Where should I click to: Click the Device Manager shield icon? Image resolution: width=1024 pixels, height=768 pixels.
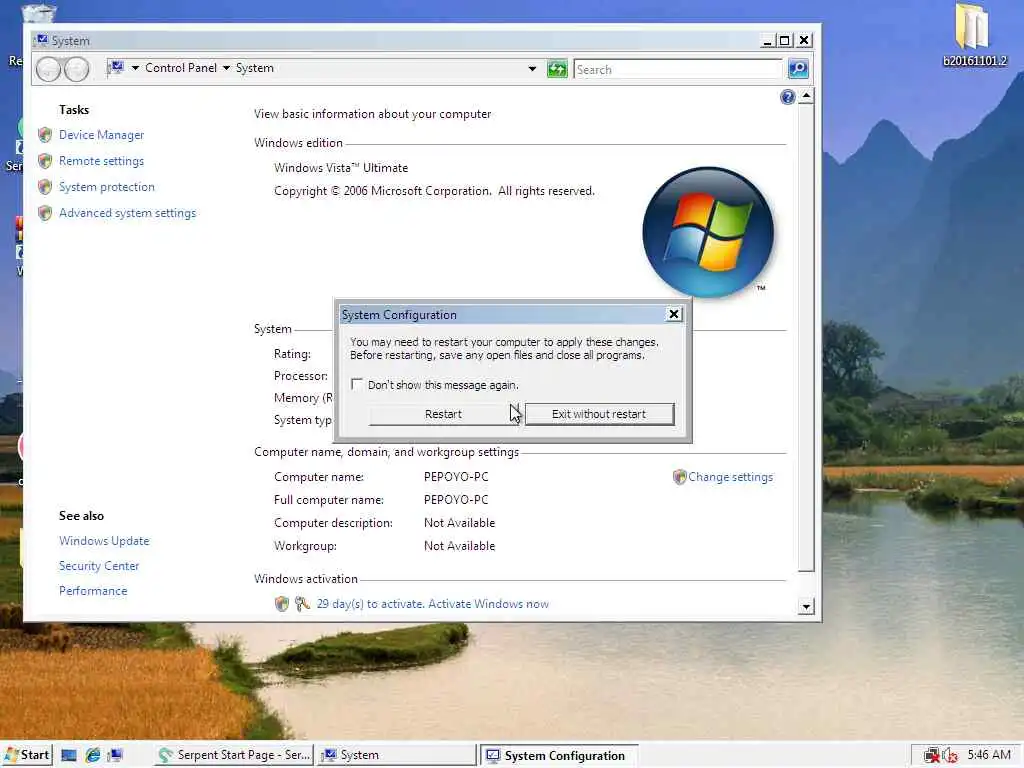coord(45,135)
